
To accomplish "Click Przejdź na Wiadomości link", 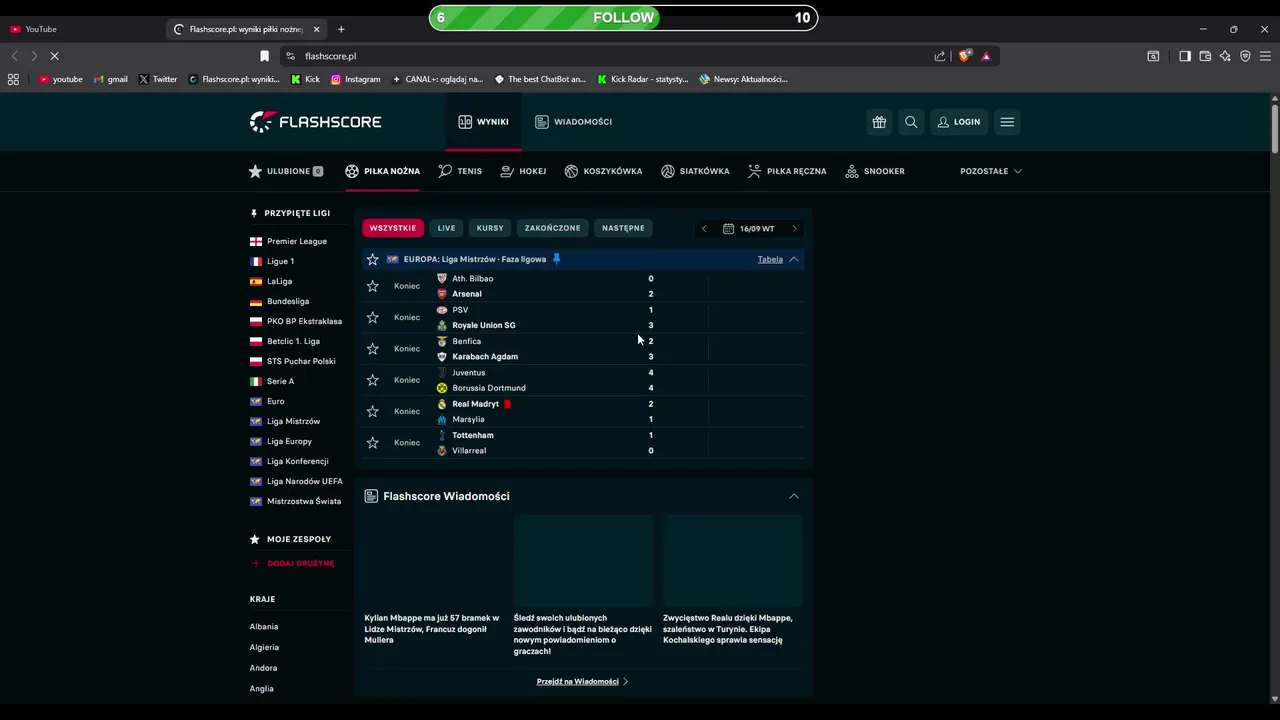I will pos(582,681).
